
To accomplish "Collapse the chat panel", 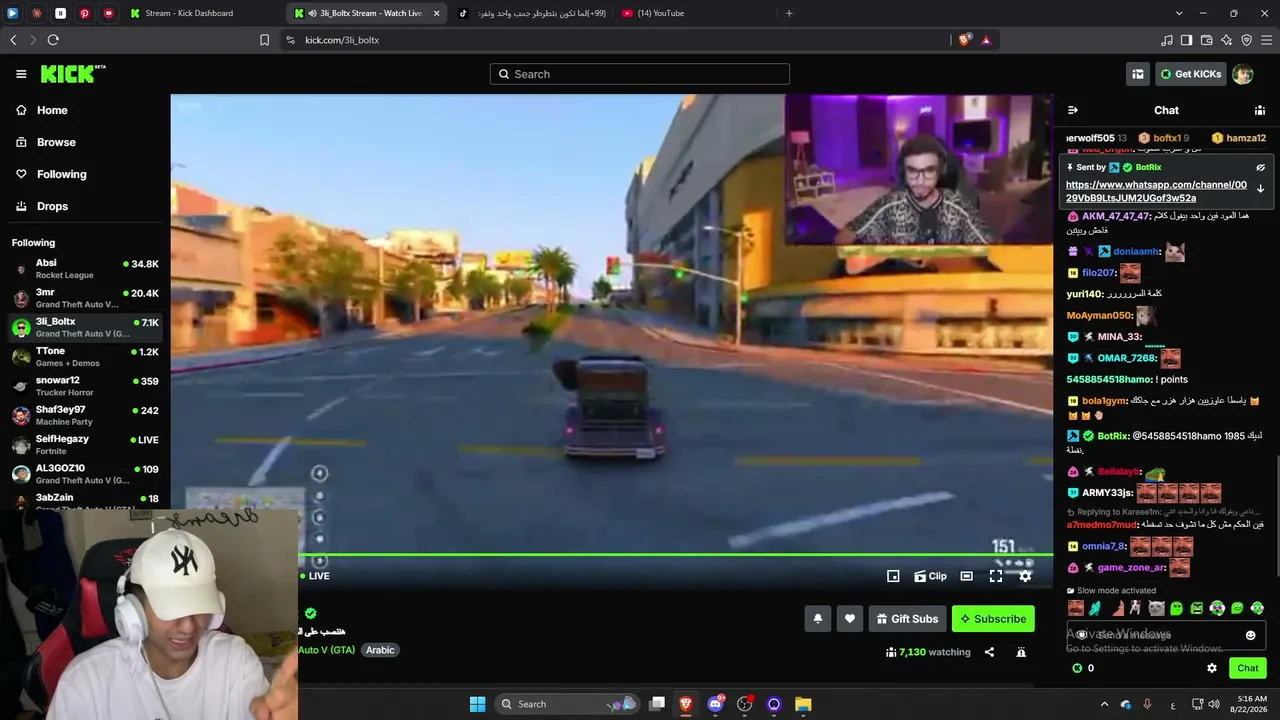I will tap(1073, 110).
